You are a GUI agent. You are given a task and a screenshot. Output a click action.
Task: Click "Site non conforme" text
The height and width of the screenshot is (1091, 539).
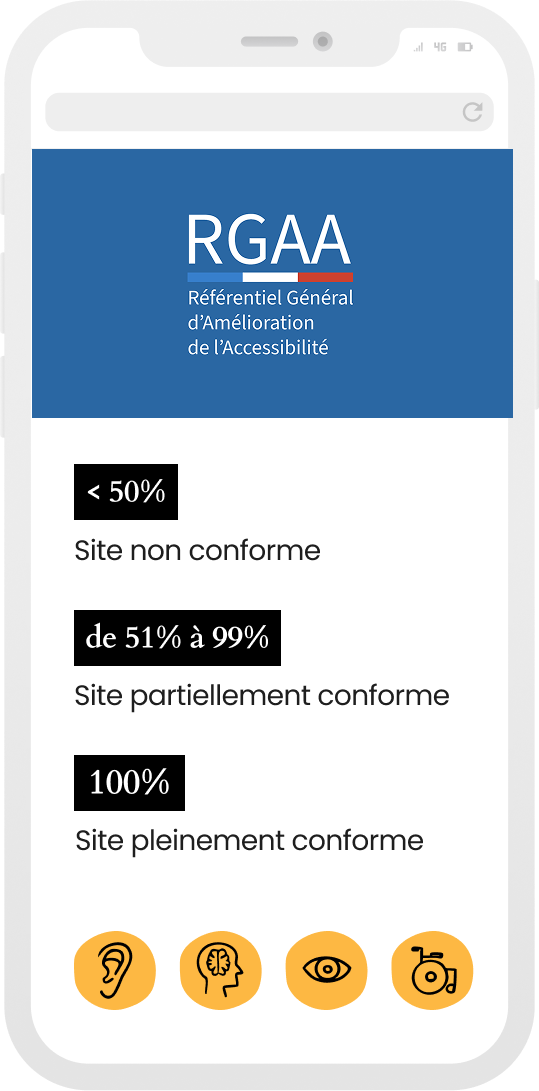pos(198,550)
